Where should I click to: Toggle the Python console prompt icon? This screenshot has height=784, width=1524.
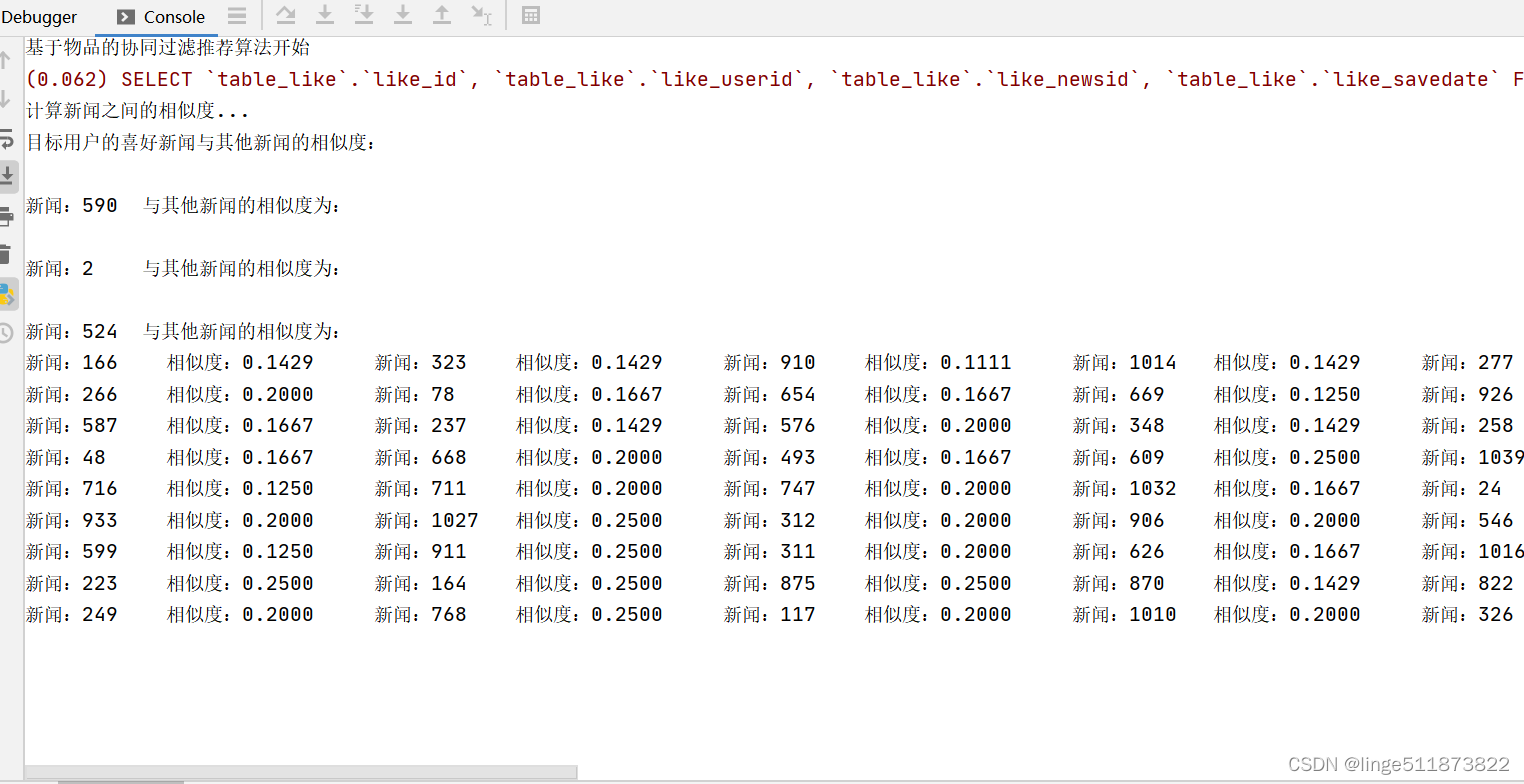pyautogui.click(x=7, y=294)
